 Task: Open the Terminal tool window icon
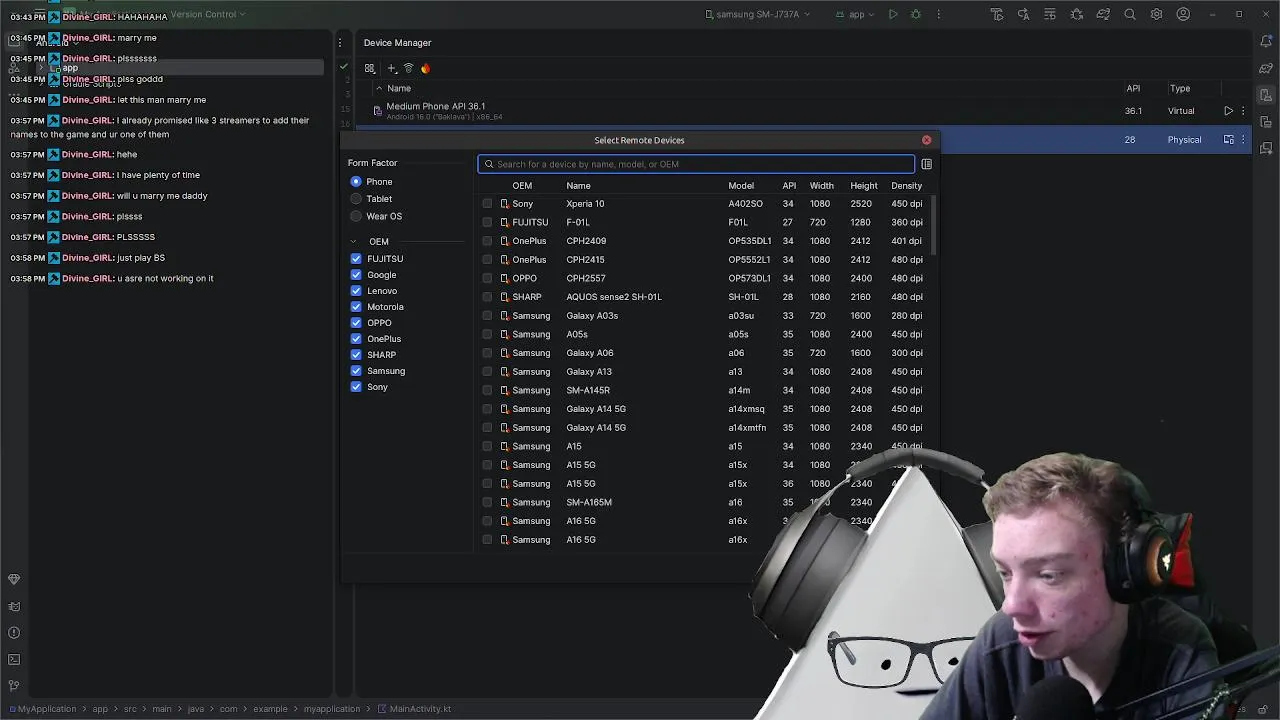point(14,659)
